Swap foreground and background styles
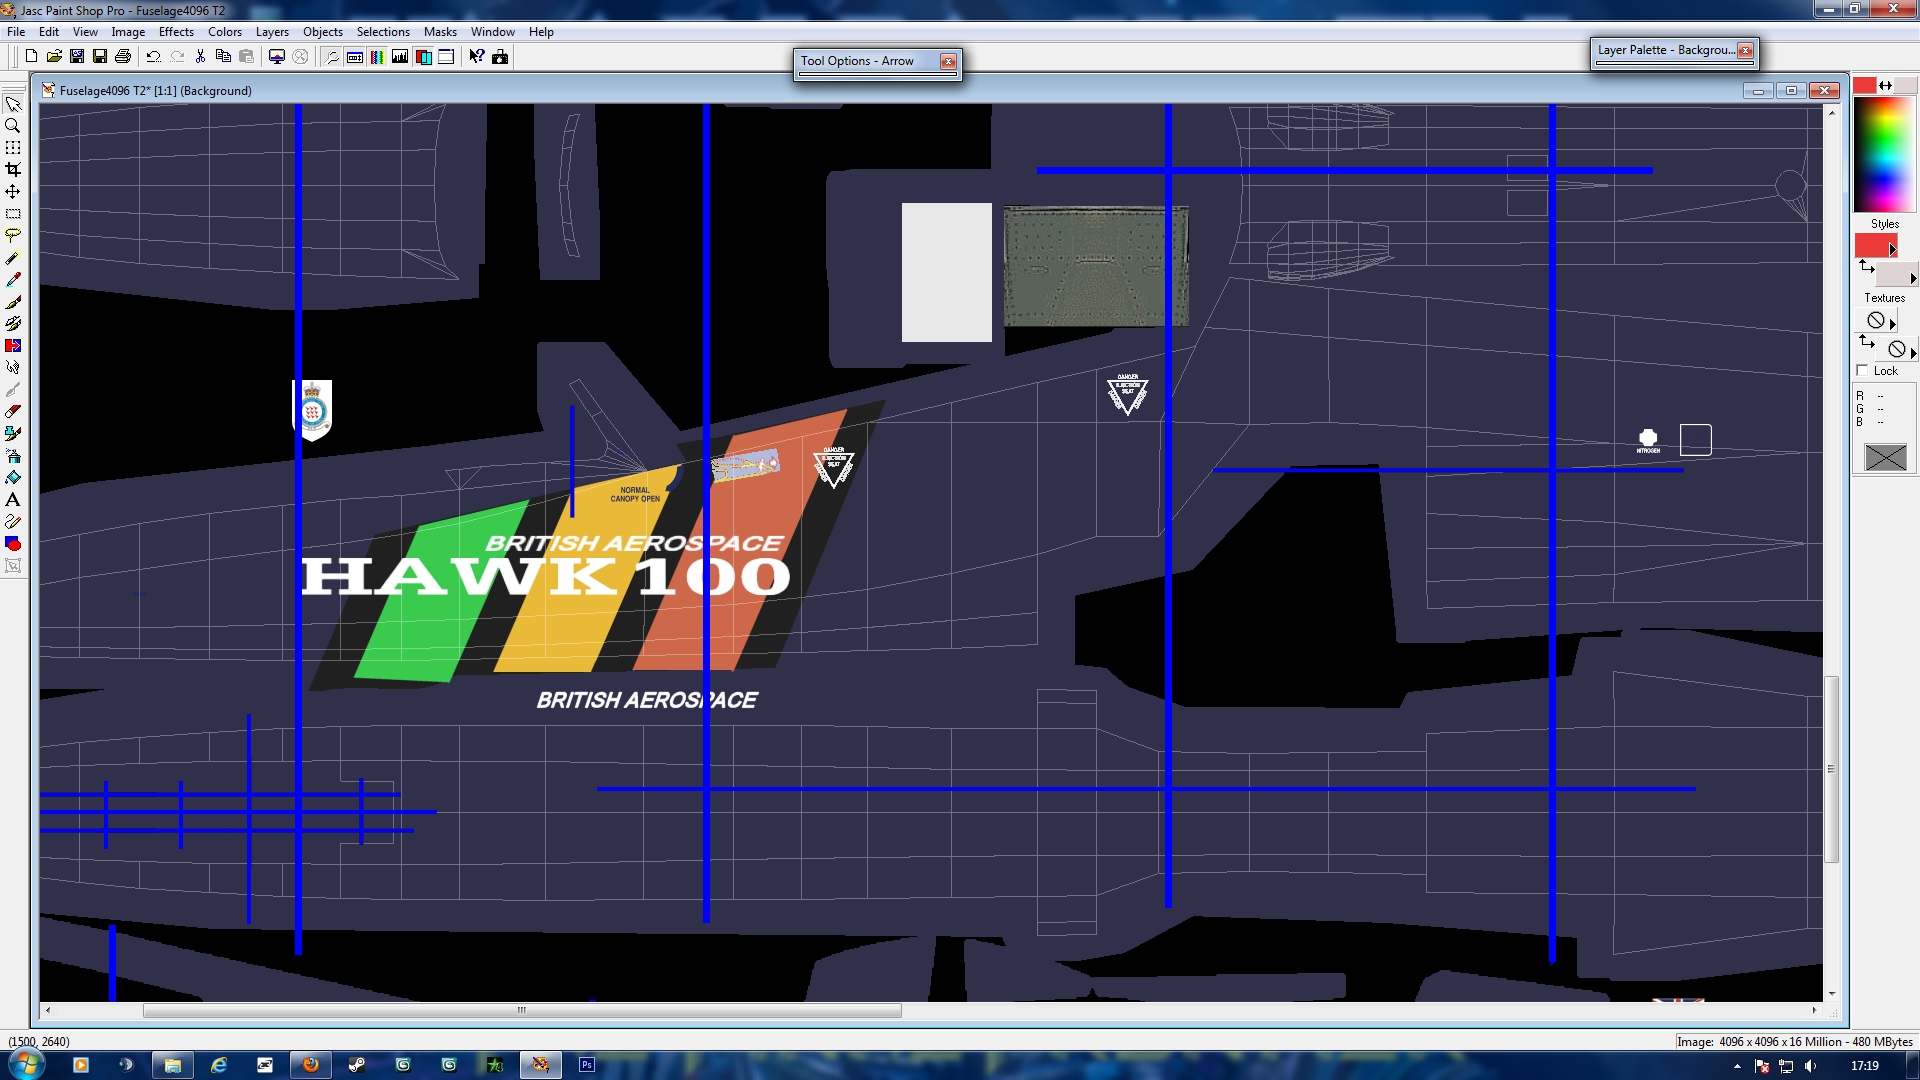This screenshot has width=1920, height=1080. pos(1866,267)
